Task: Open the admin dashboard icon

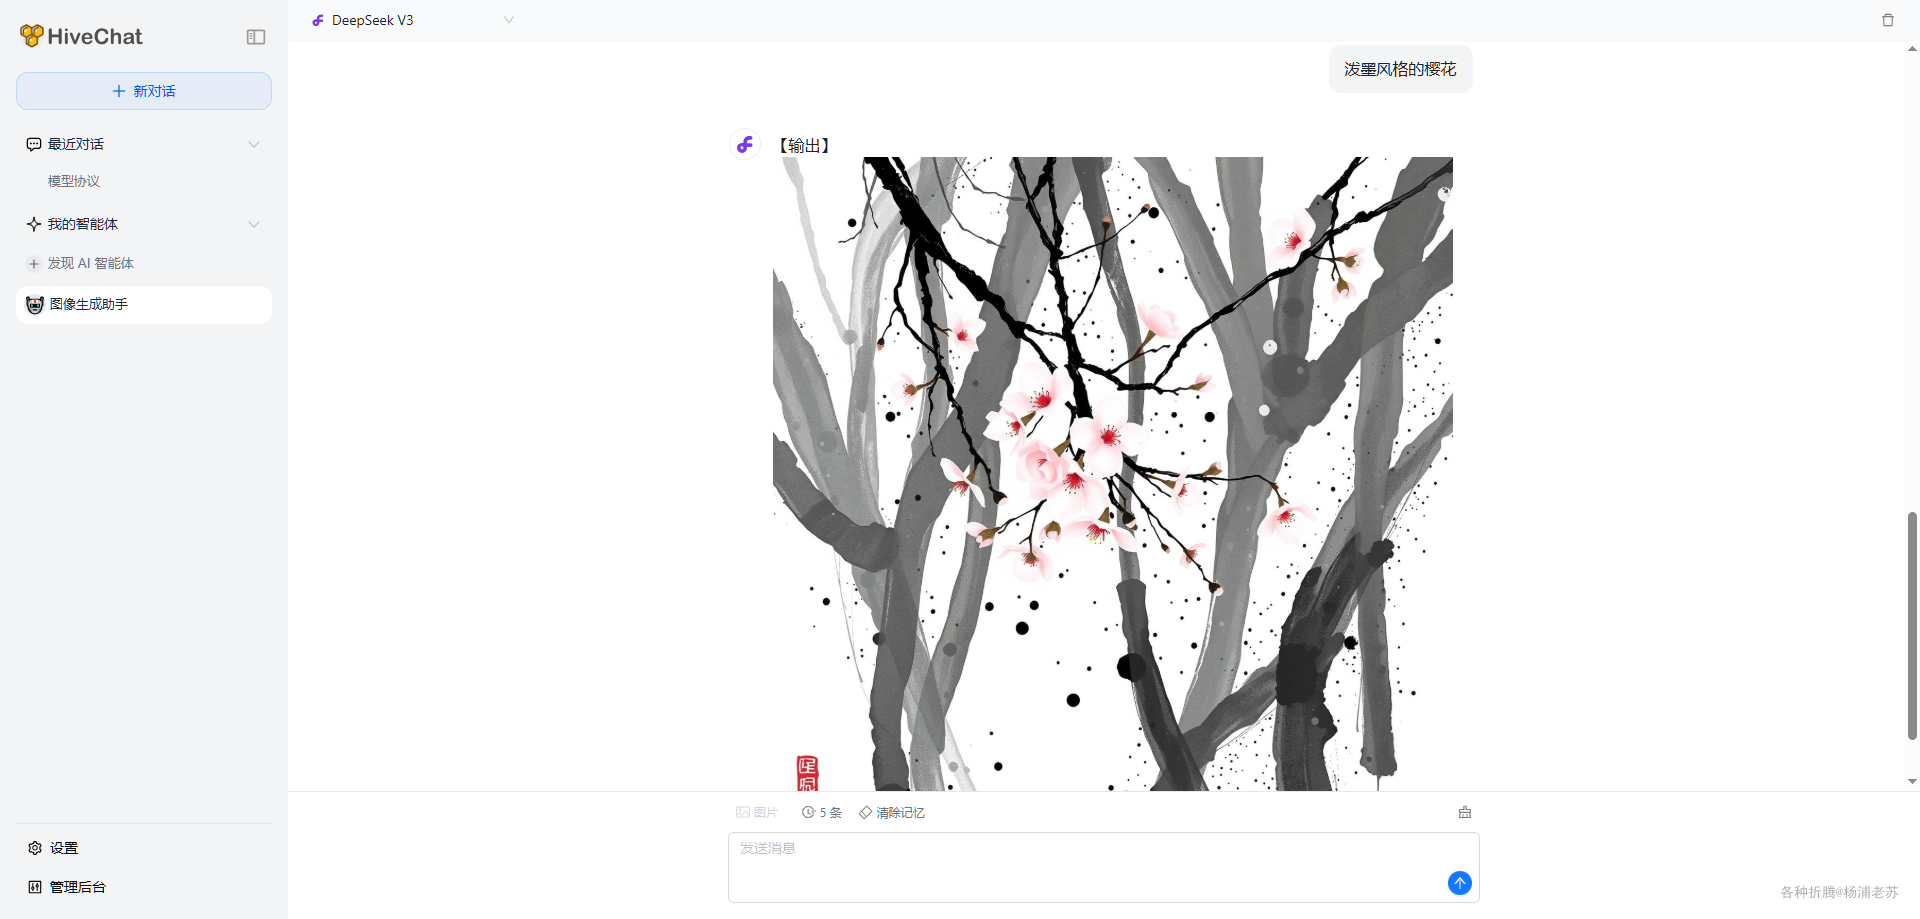Action: pyautogui.click(x=35, y=887)
